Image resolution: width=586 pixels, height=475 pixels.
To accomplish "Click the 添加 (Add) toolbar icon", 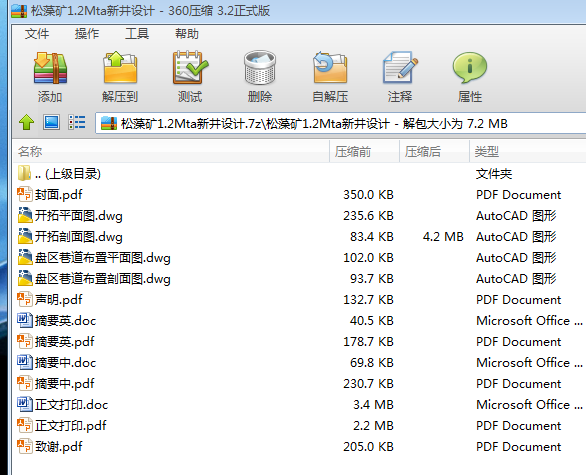I will 50,68.
